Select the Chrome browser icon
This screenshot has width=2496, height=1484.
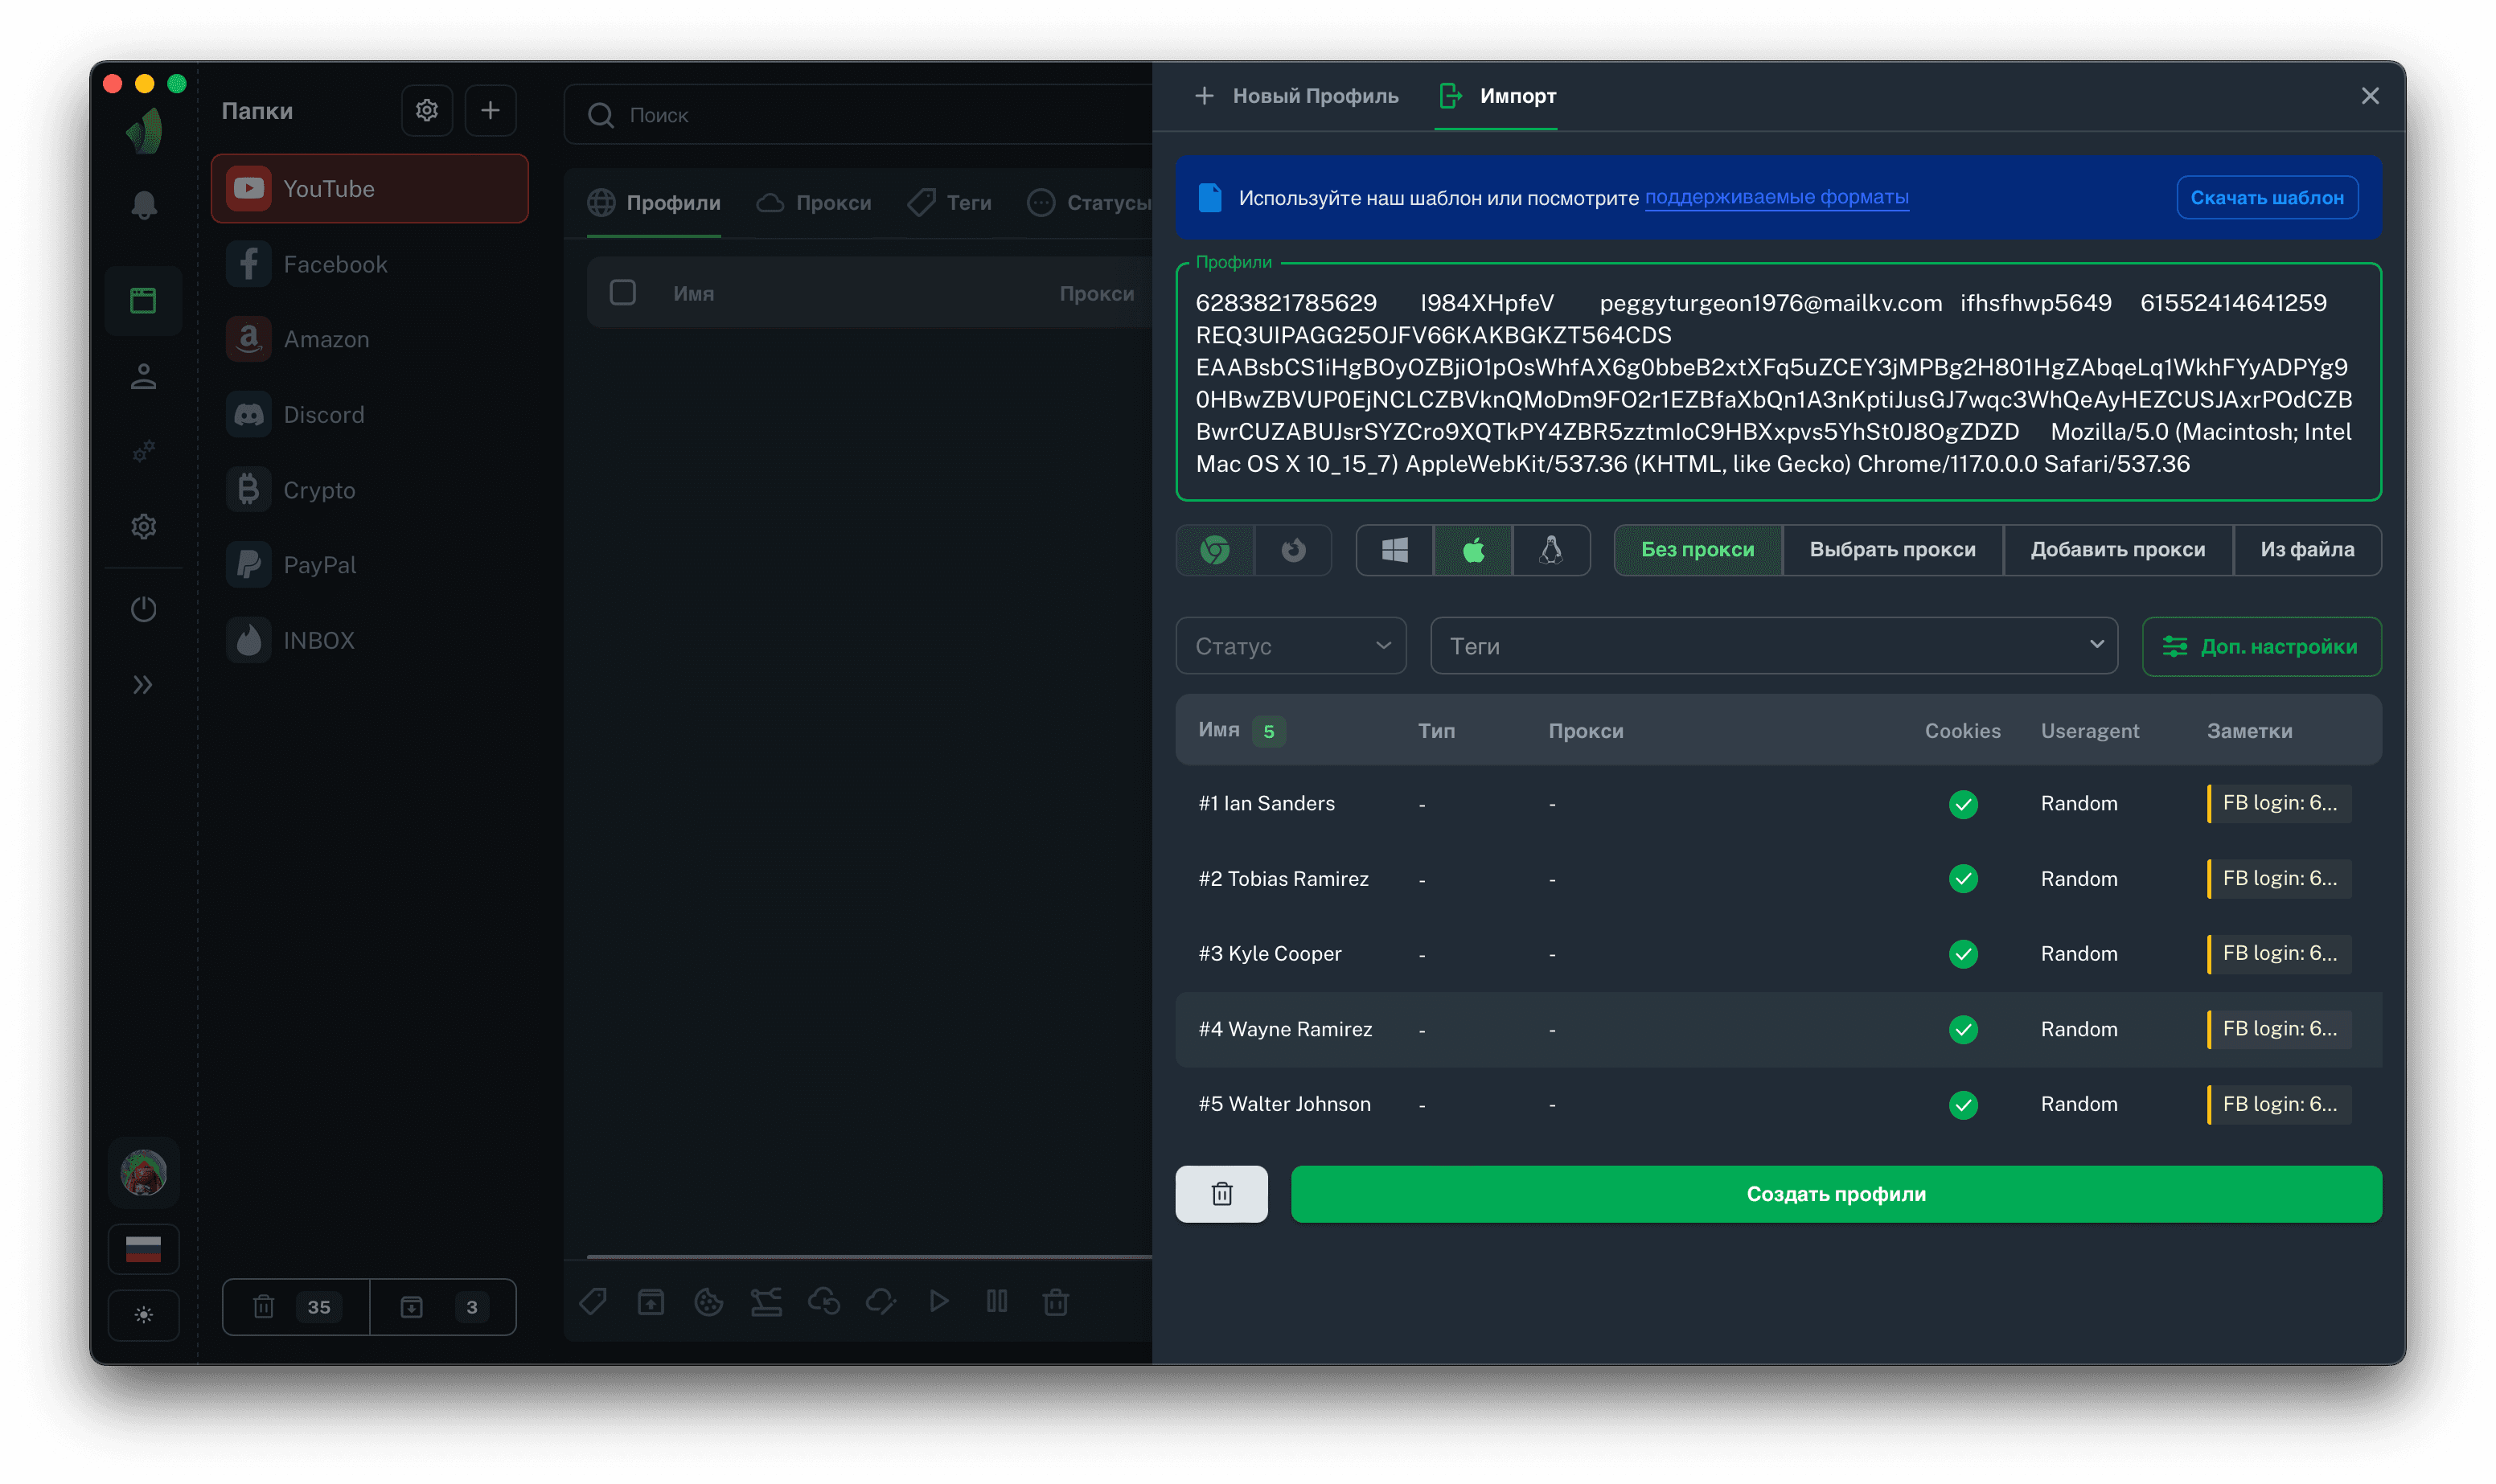coord(1214,550)
